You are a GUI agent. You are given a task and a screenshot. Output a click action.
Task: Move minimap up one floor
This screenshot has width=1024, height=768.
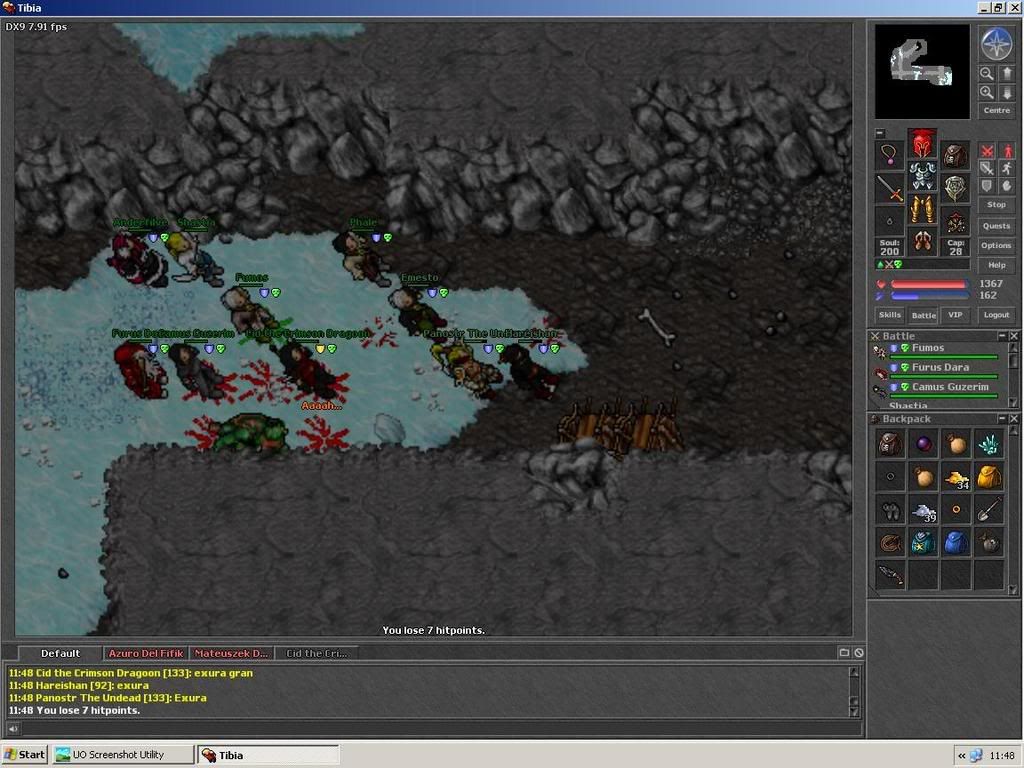[1006, 74]
